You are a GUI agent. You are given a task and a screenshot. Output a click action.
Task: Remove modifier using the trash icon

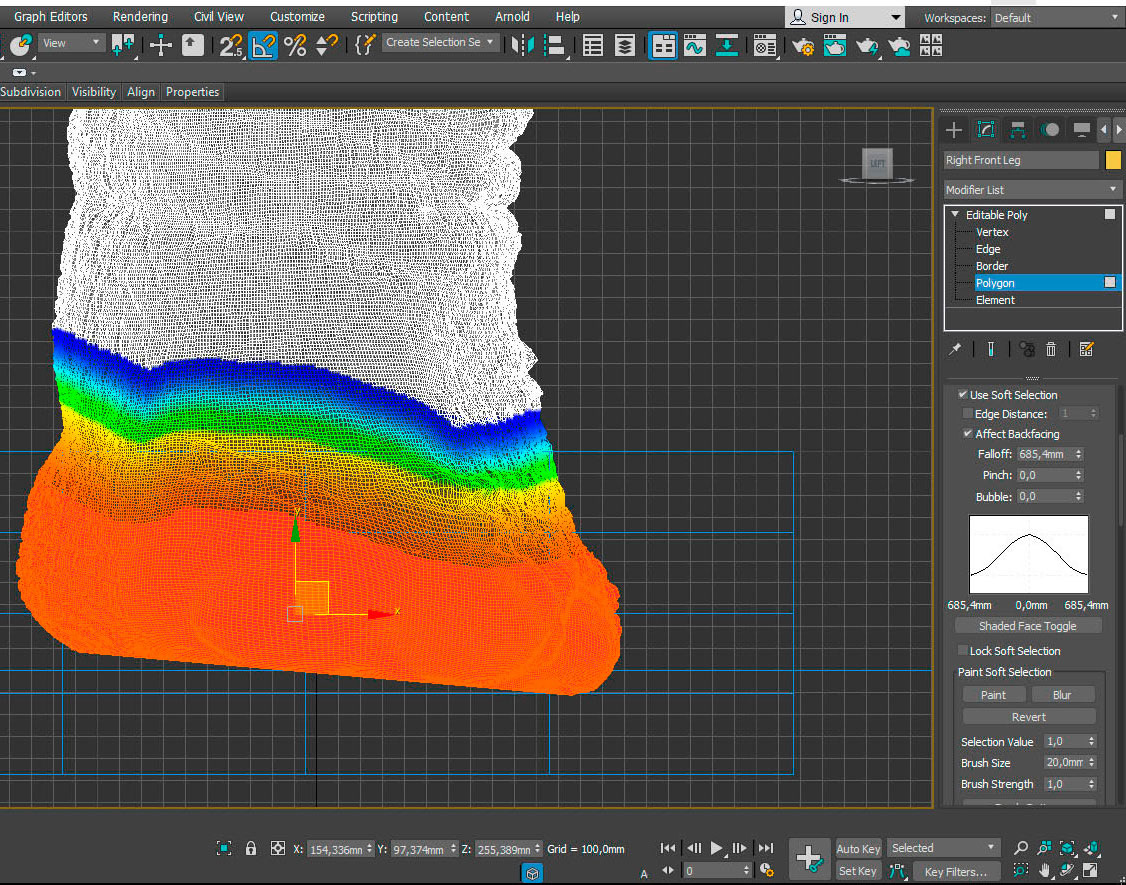point(1051,349)
